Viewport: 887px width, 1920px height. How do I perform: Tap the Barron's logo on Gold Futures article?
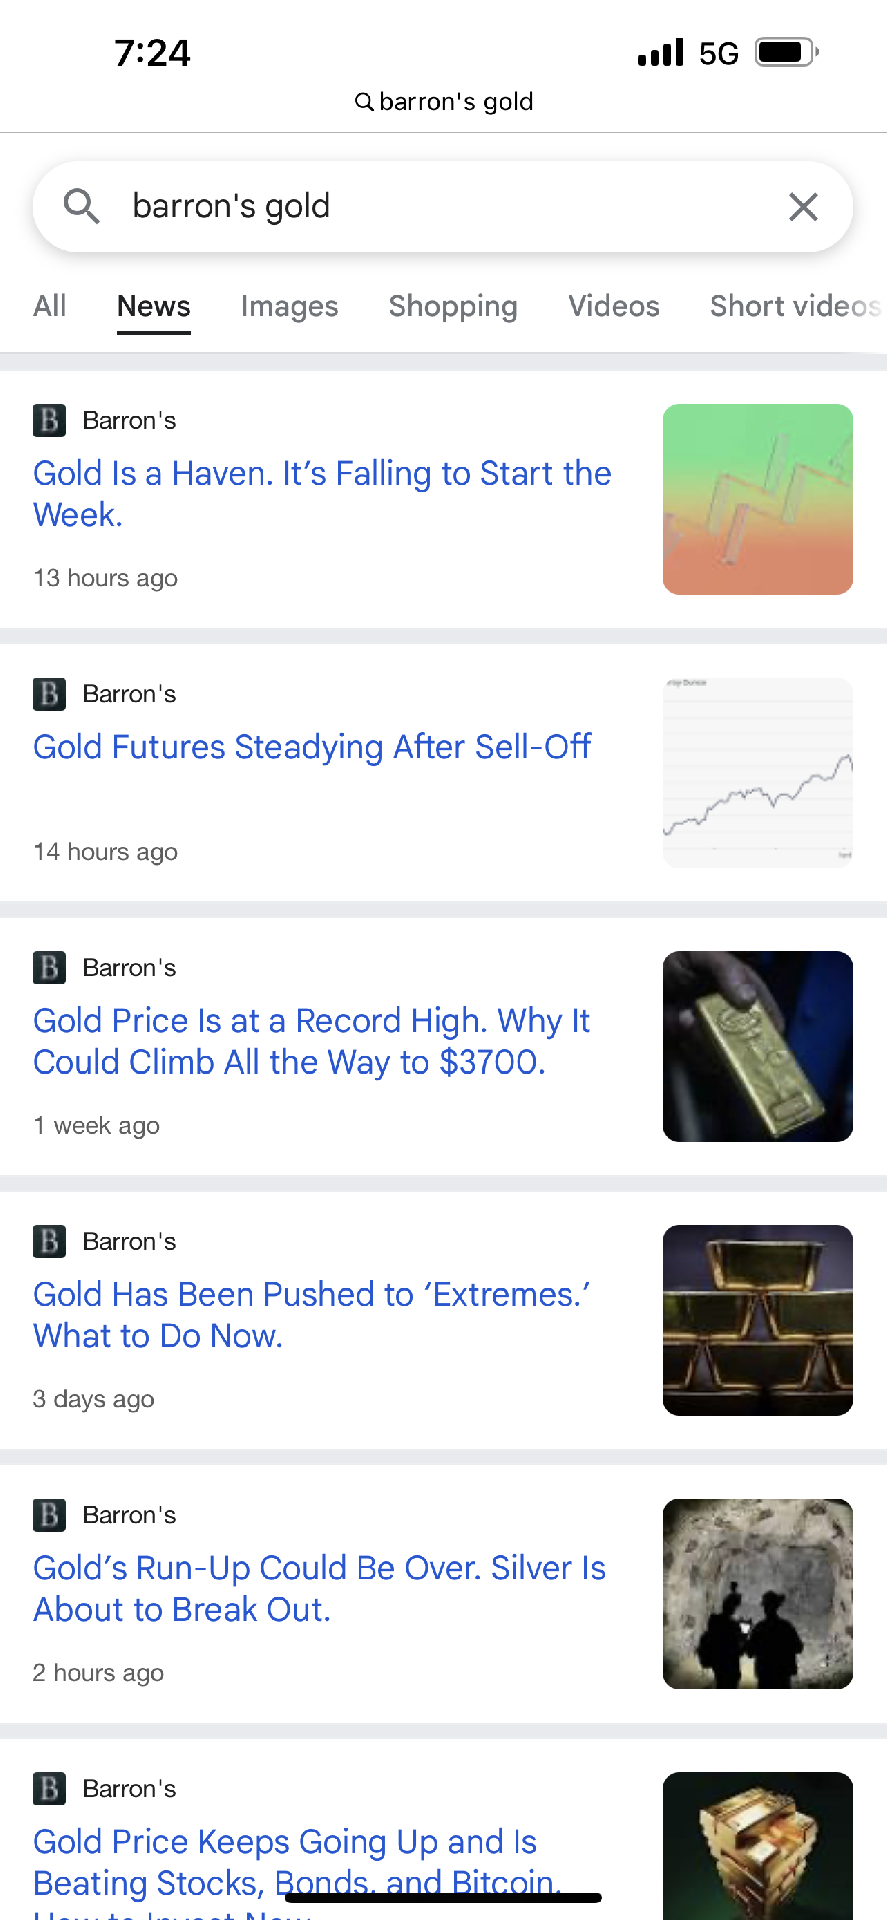click(x=49, y=694)
